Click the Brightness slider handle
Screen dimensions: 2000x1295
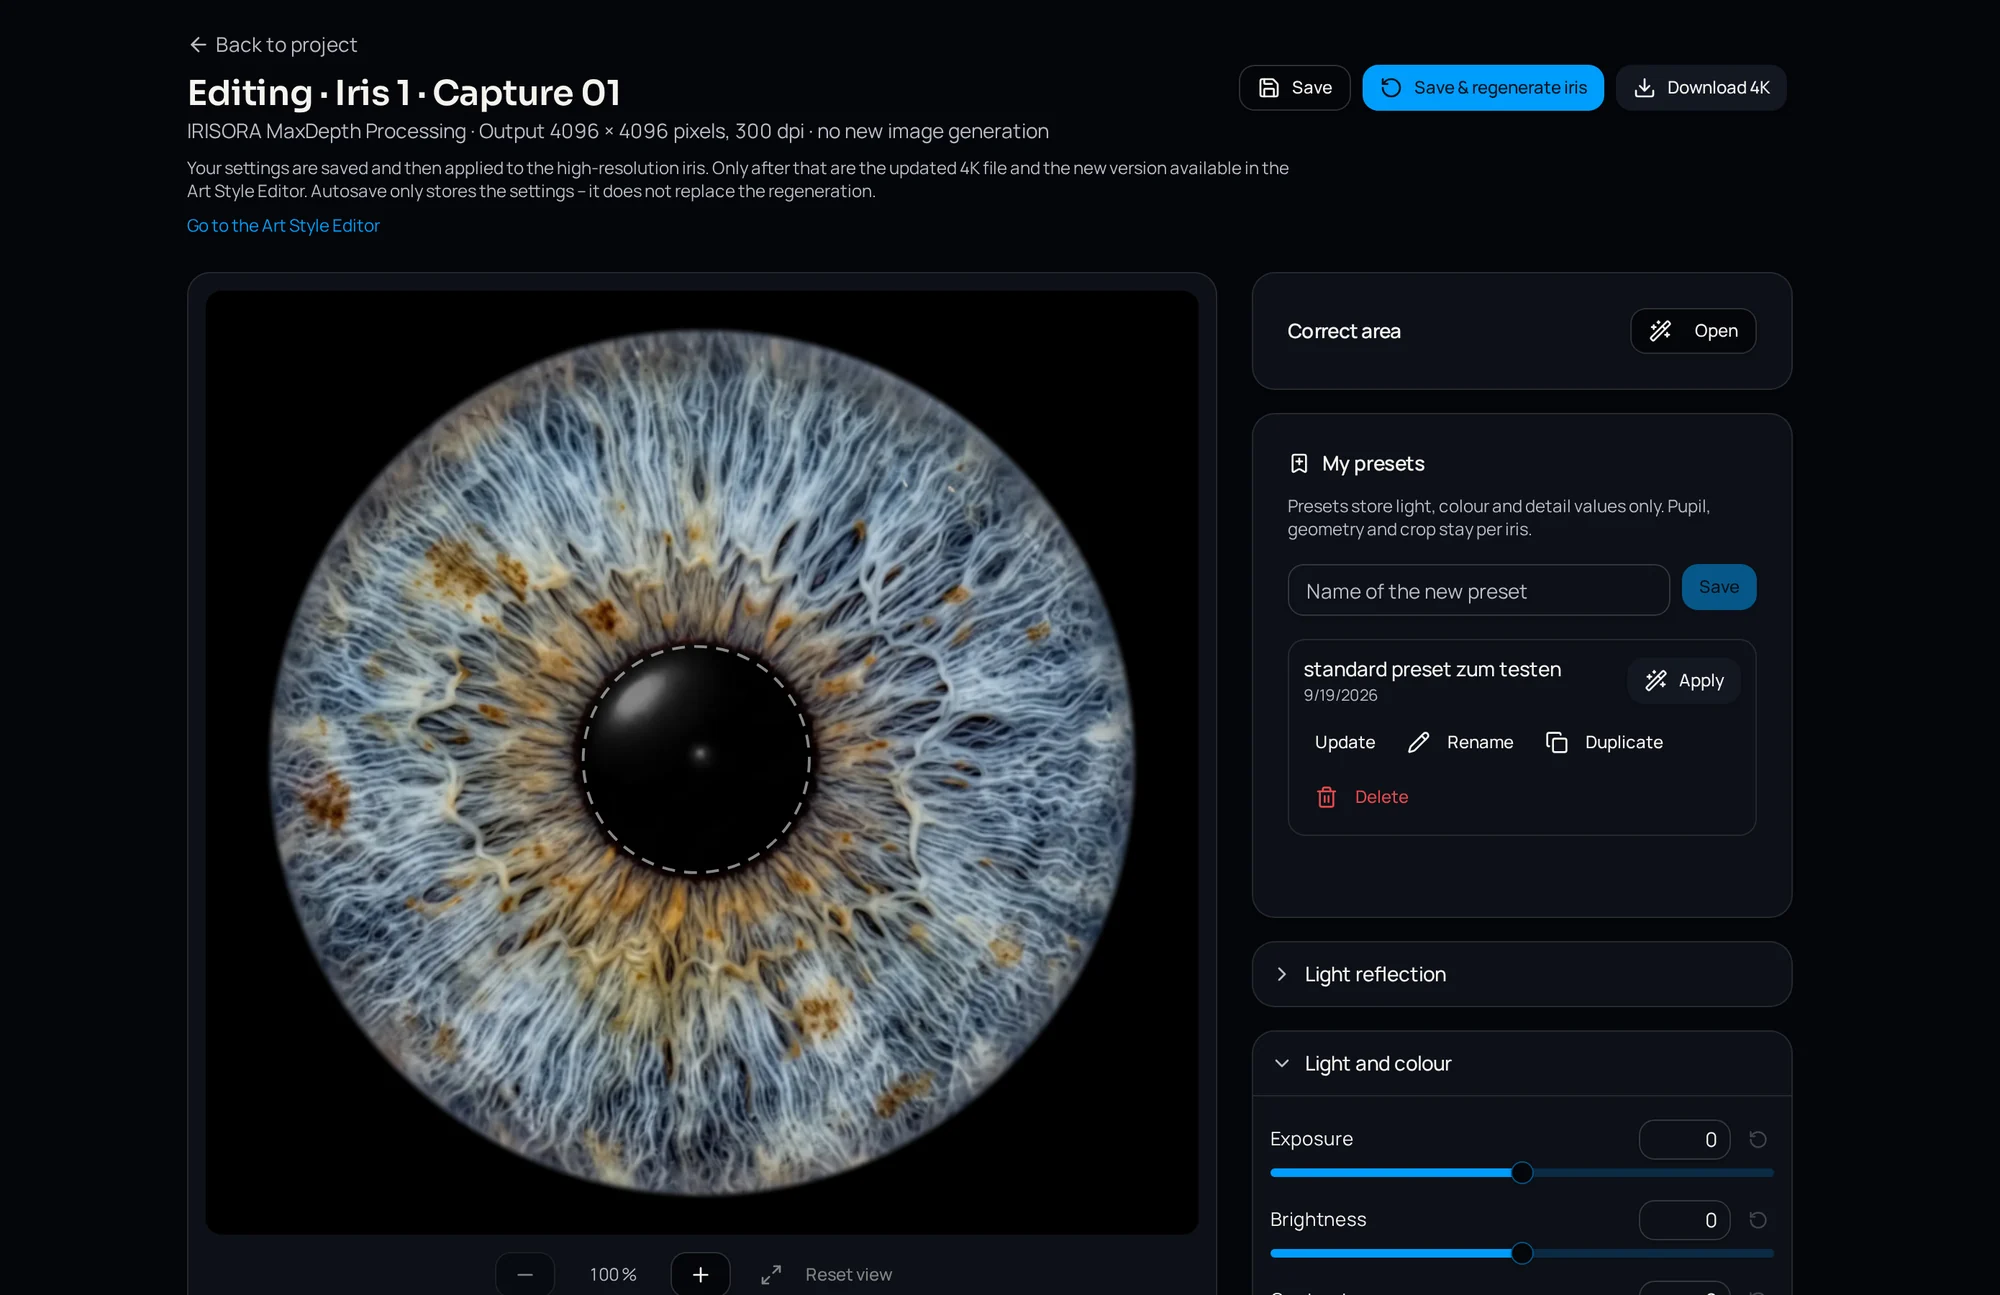1522,1253
